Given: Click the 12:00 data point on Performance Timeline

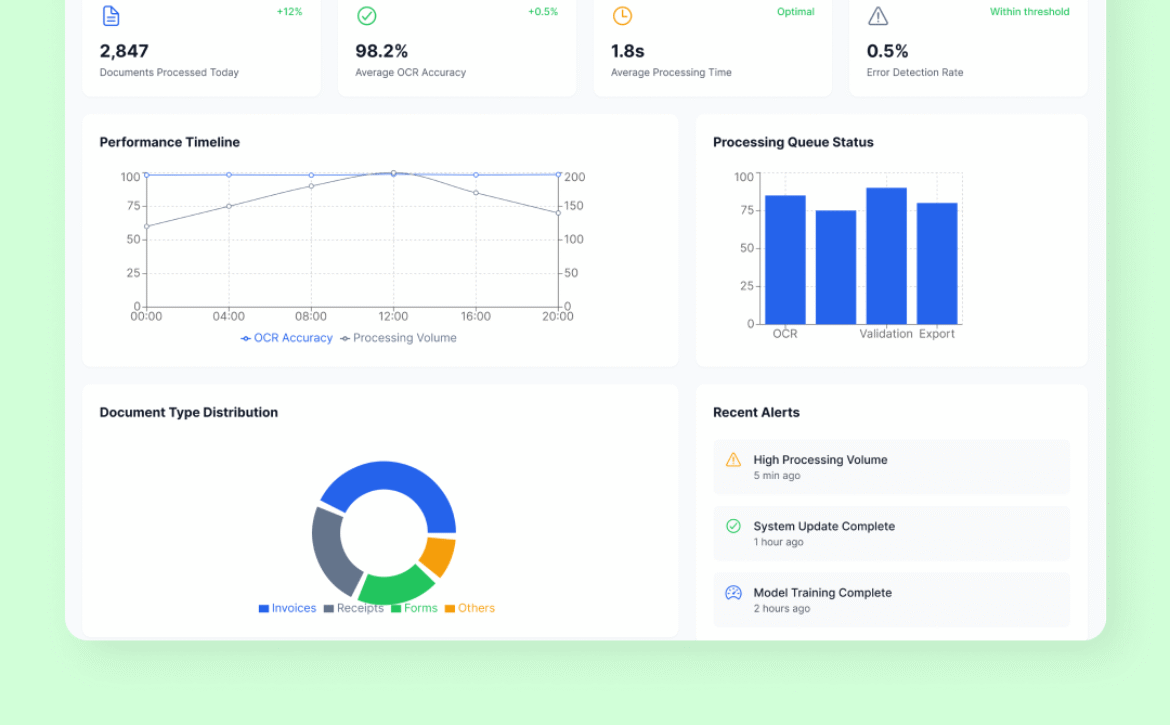Looking at the screenshot, I should [393, 173].
